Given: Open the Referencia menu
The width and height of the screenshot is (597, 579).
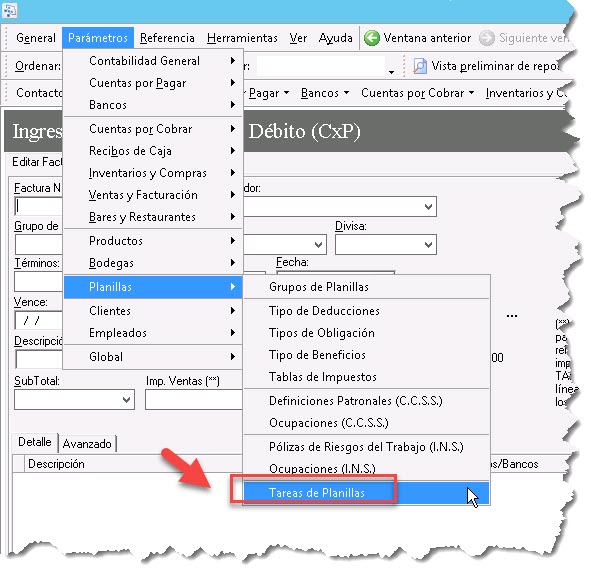Looking at the screenshot, I should click(x=167, y=38).
